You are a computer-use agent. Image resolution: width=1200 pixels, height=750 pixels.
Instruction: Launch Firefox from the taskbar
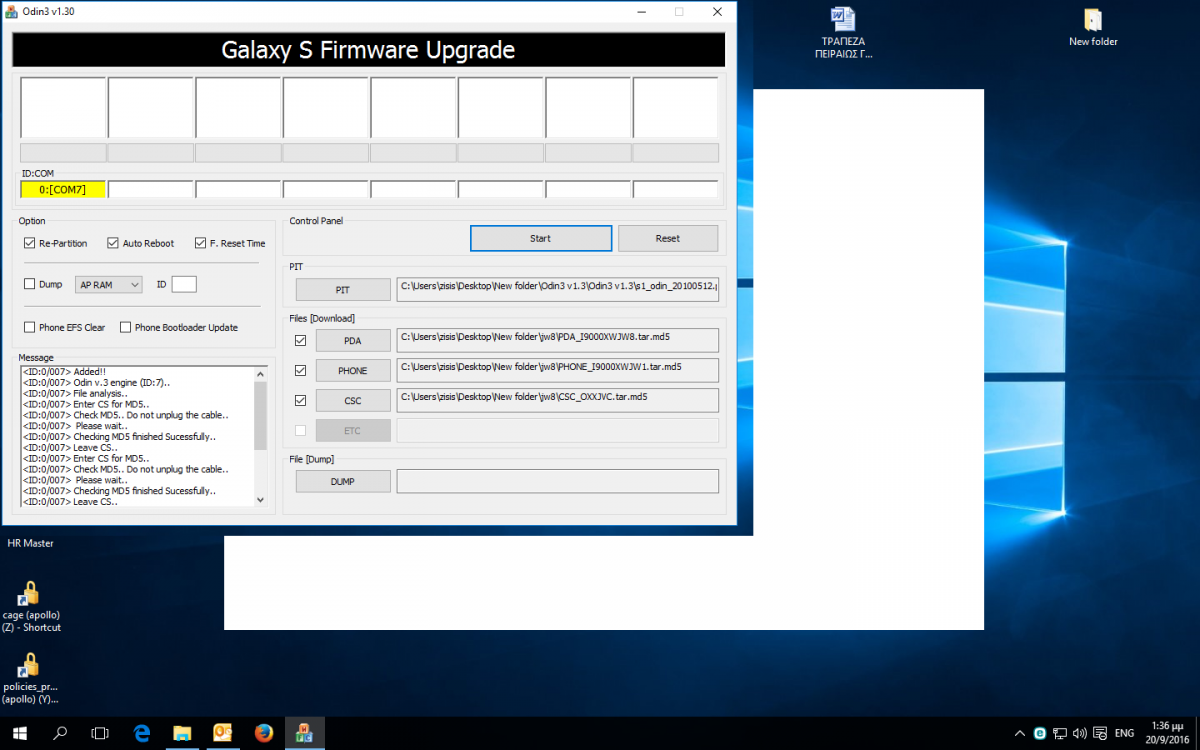pos(264,733)
